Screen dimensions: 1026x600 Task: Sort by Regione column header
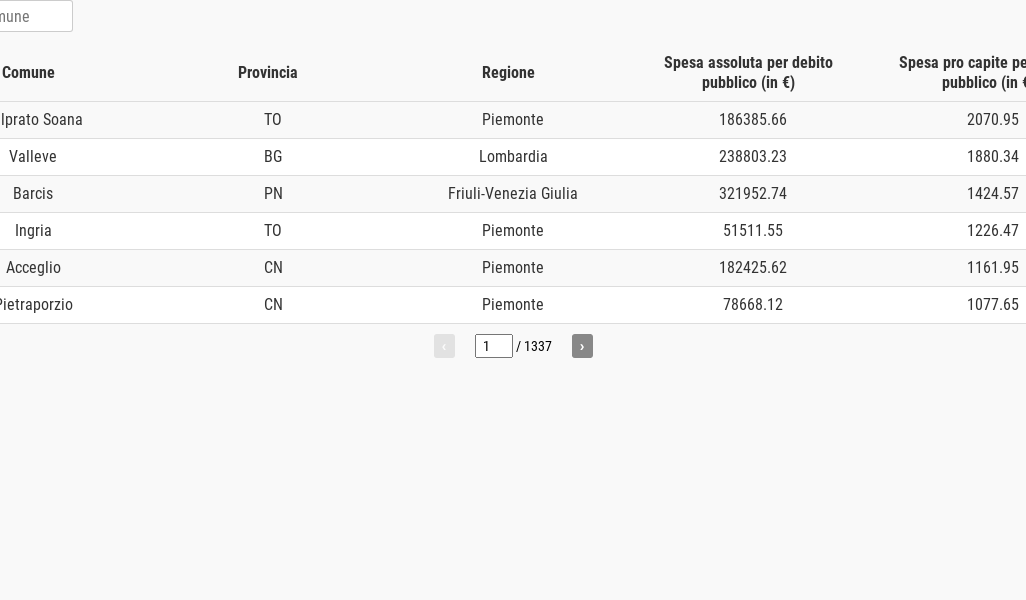coord(508,73)
